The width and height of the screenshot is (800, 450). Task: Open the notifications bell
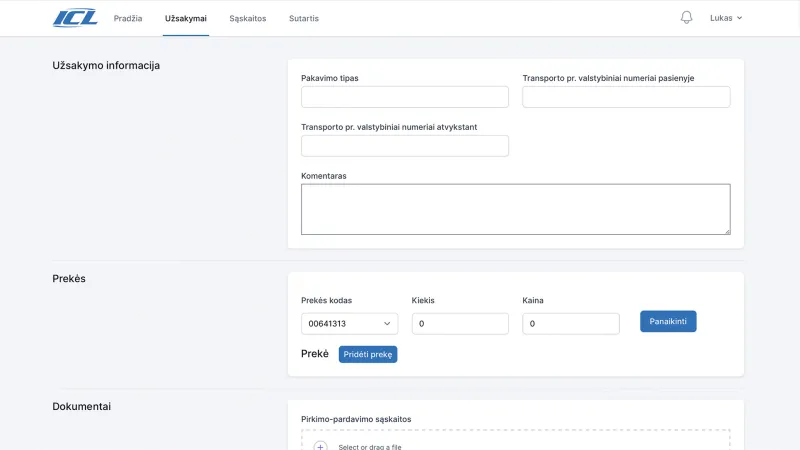[686, 17]
